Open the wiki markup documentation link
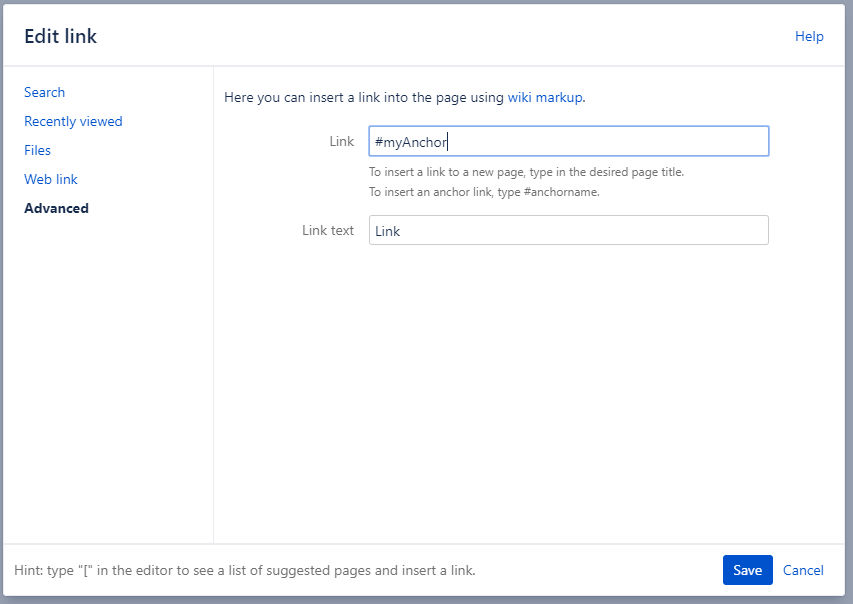The width and height of the screenshot is (853, 604). click(x=544, y=97)
